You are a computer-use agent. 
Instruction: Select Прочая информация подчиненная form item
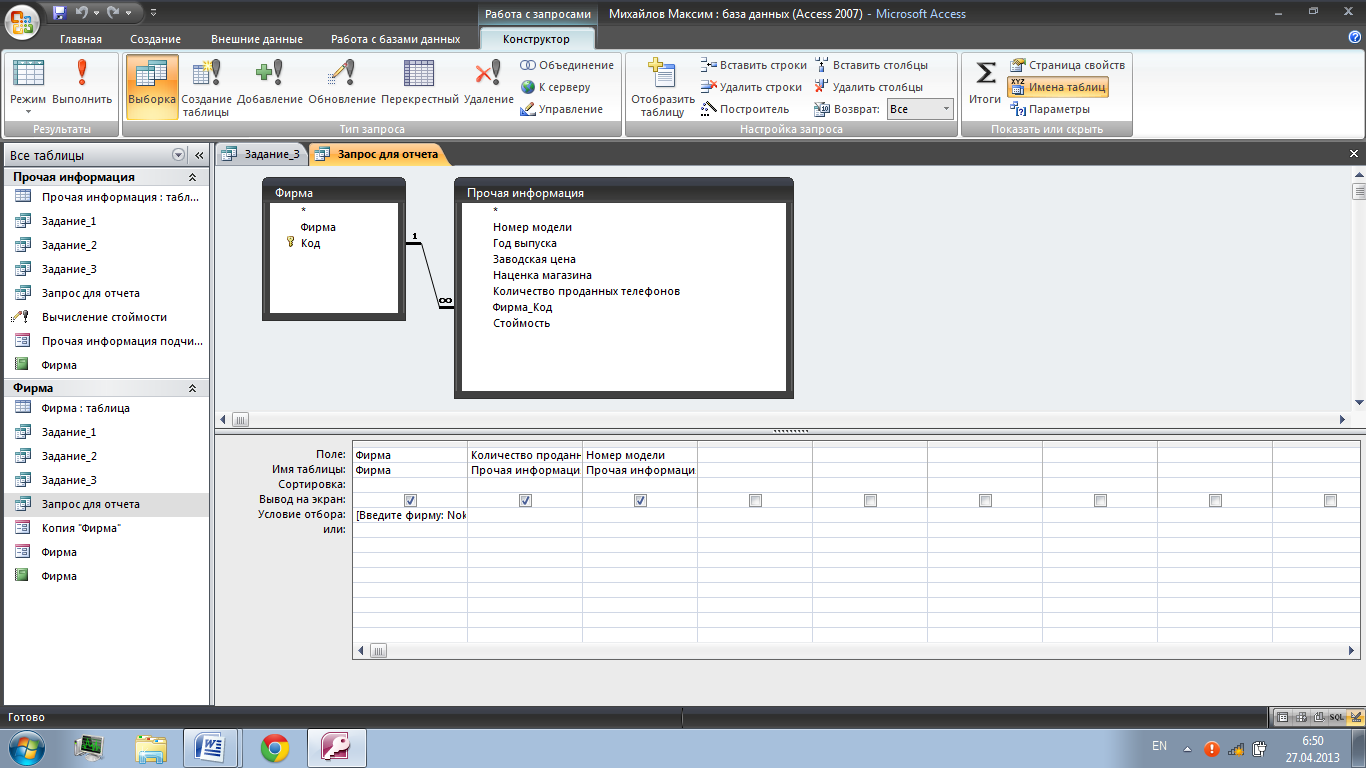105,341
